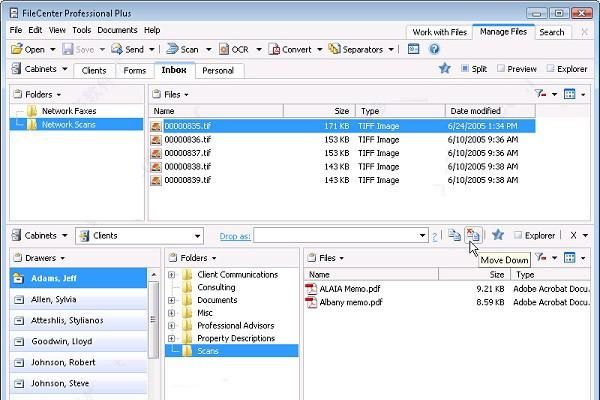
Task: Switch to the Work with Files tab
Action: click(x=440, y=32)
